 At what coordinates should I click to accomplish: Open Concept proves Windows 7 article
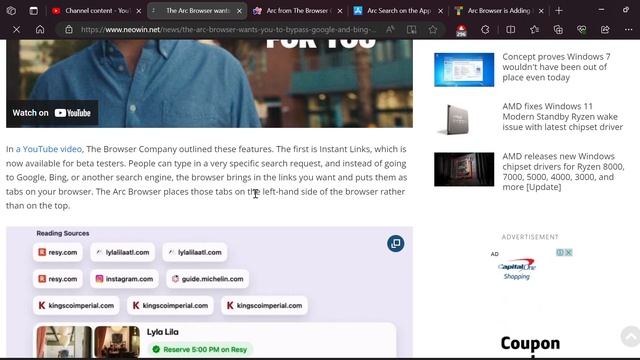[x=556, y=67]
